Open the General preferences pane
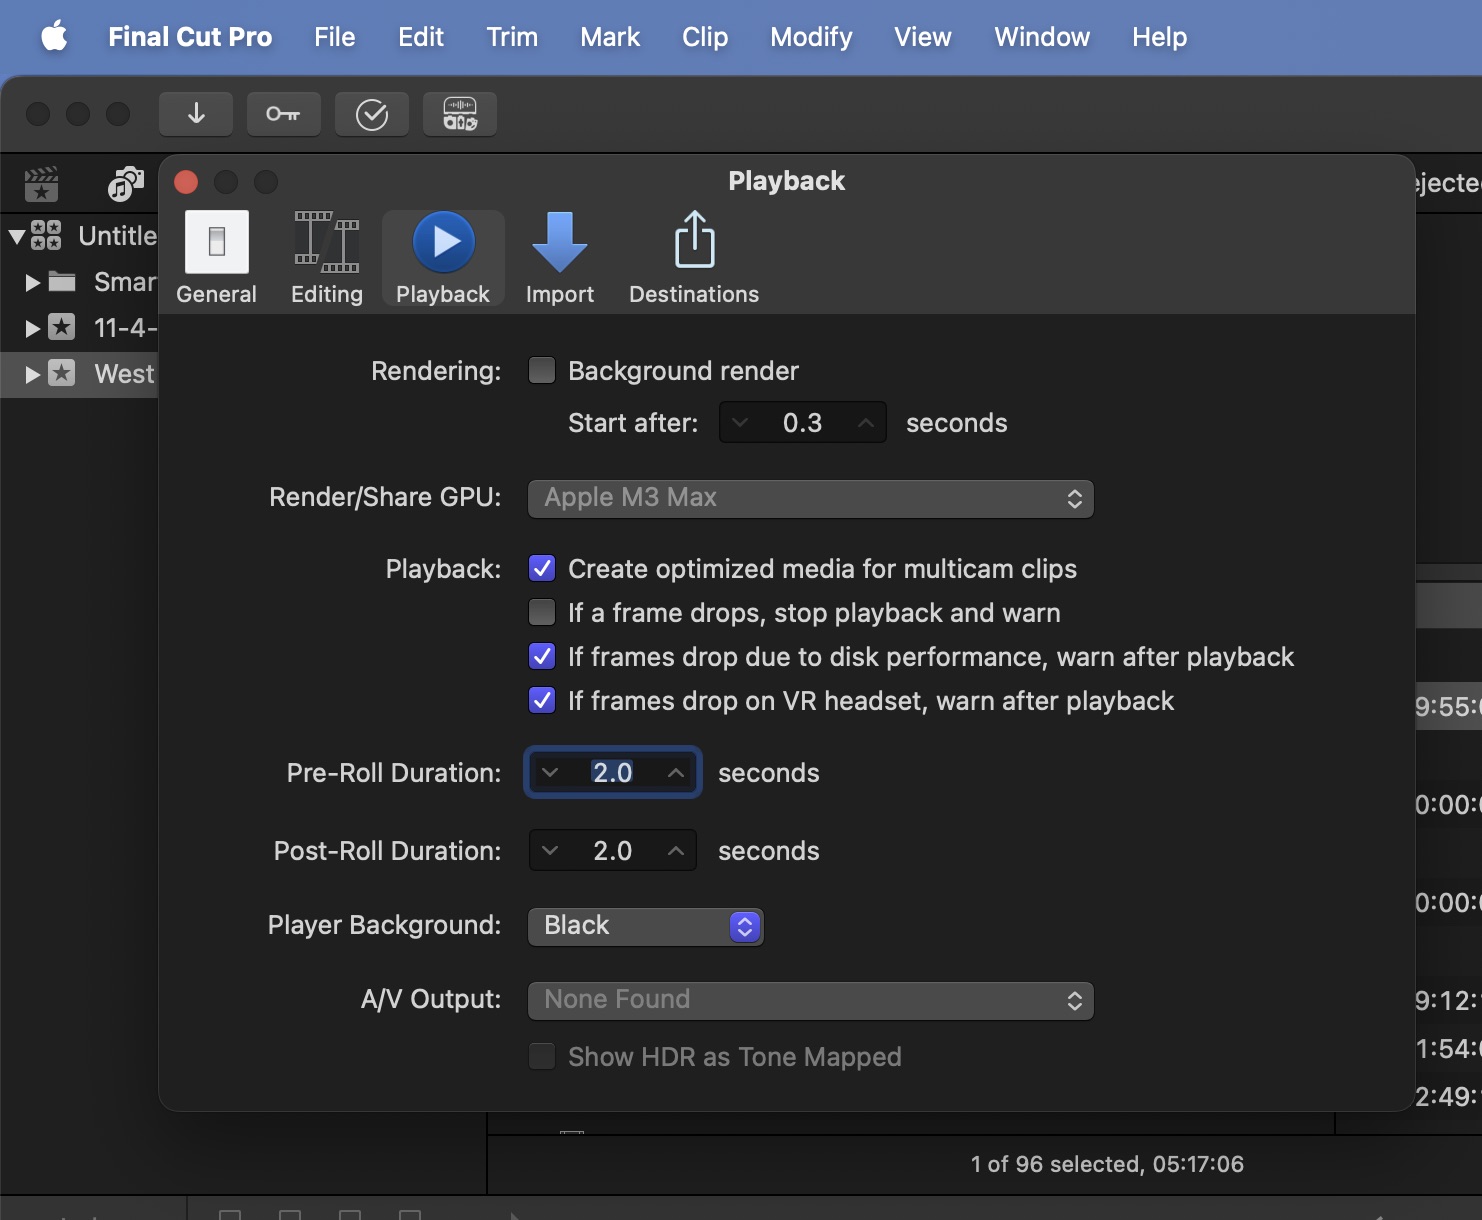Image resolution: width=1482 pixels, height=1220 pixels. click(x=217, y=257)
